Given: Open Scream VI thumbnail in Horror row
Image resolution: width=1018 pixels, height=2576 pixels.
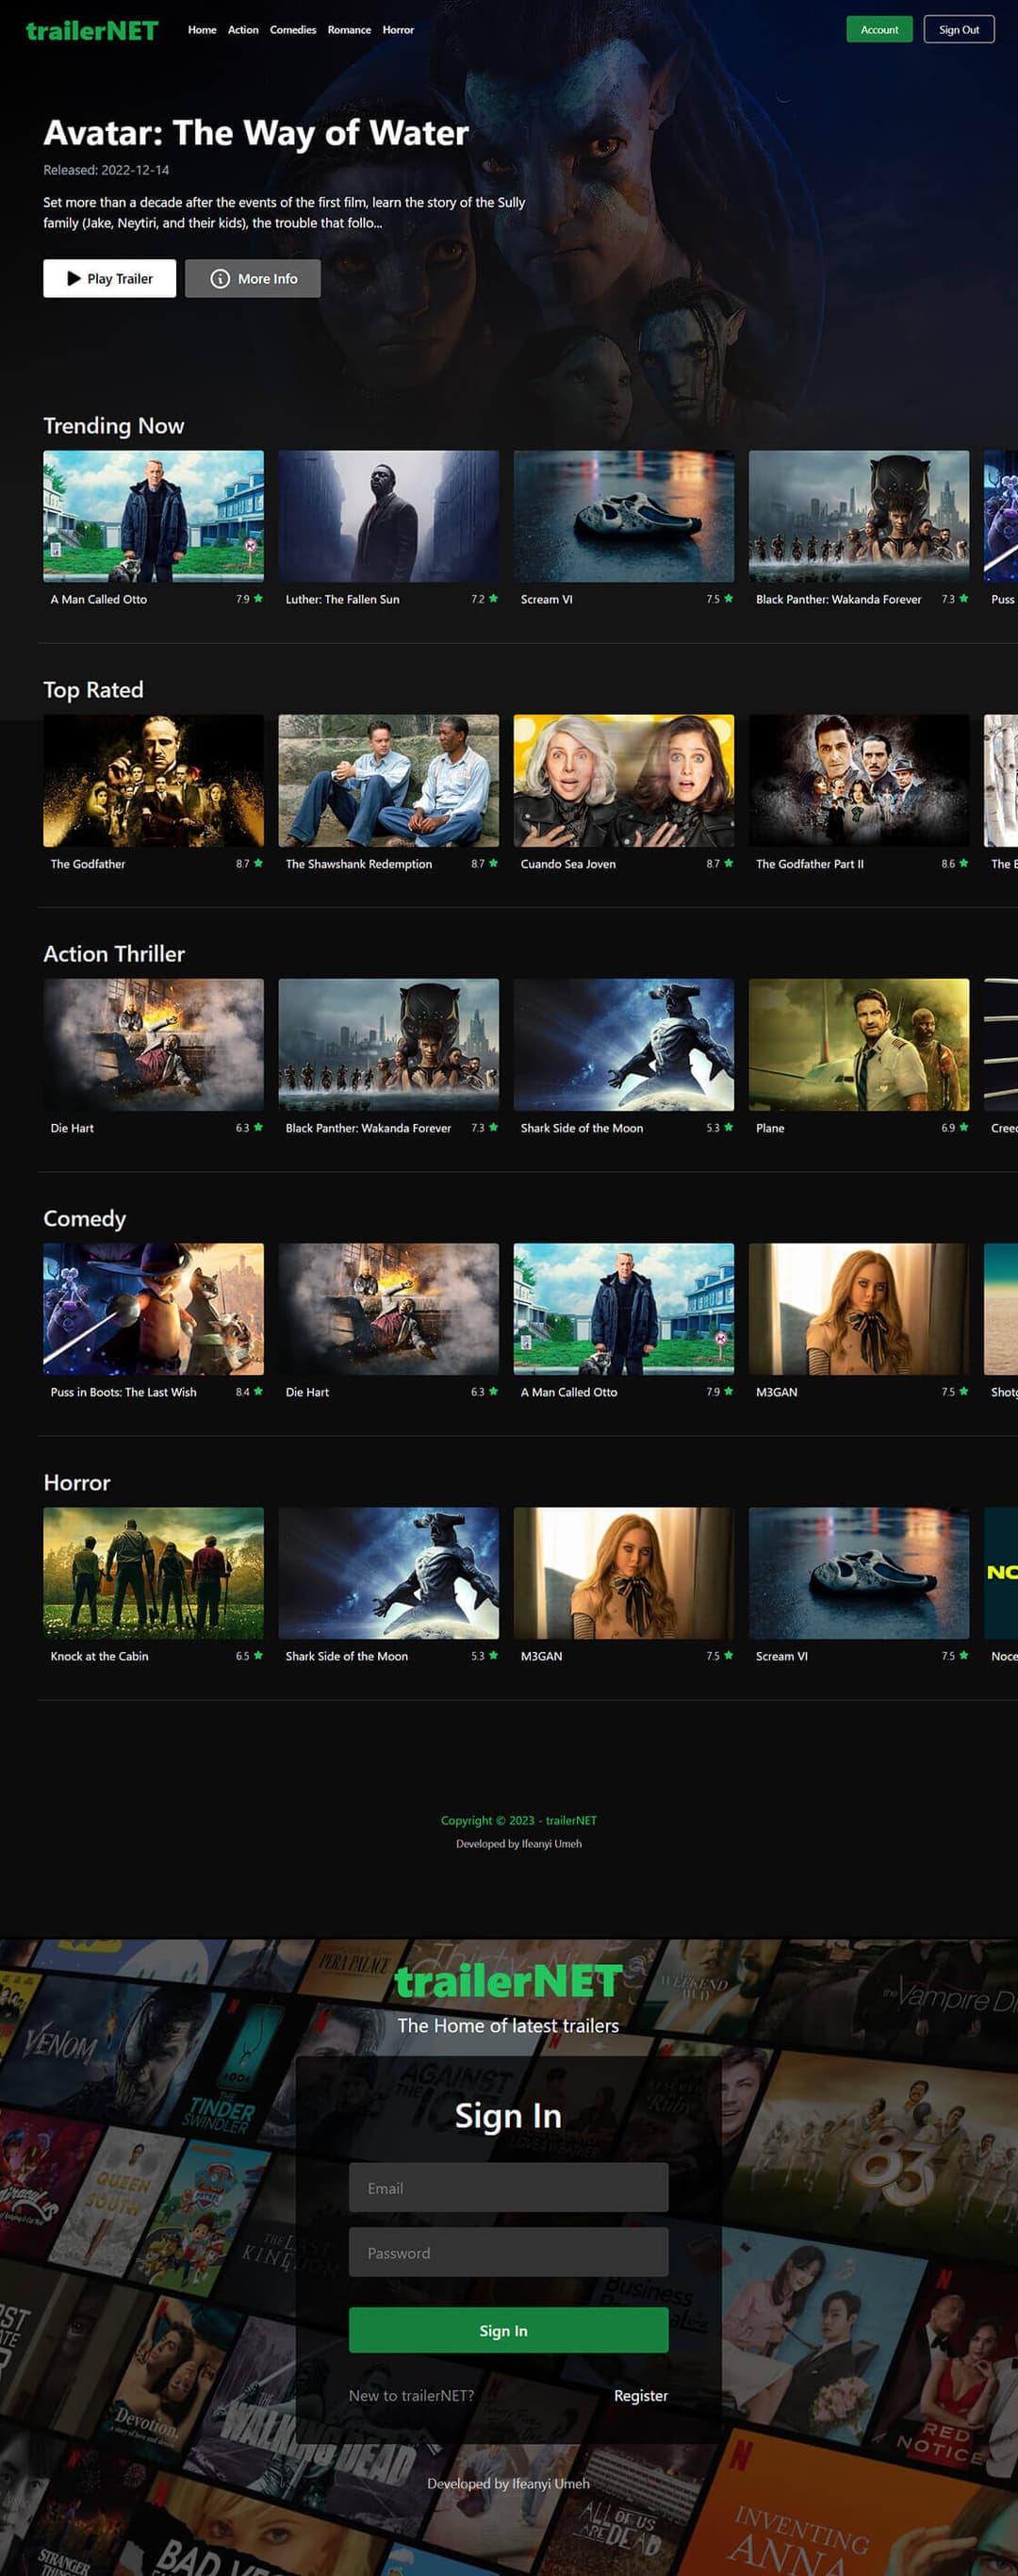Looking at the screenshot, I should click(x=858, y=1573).
